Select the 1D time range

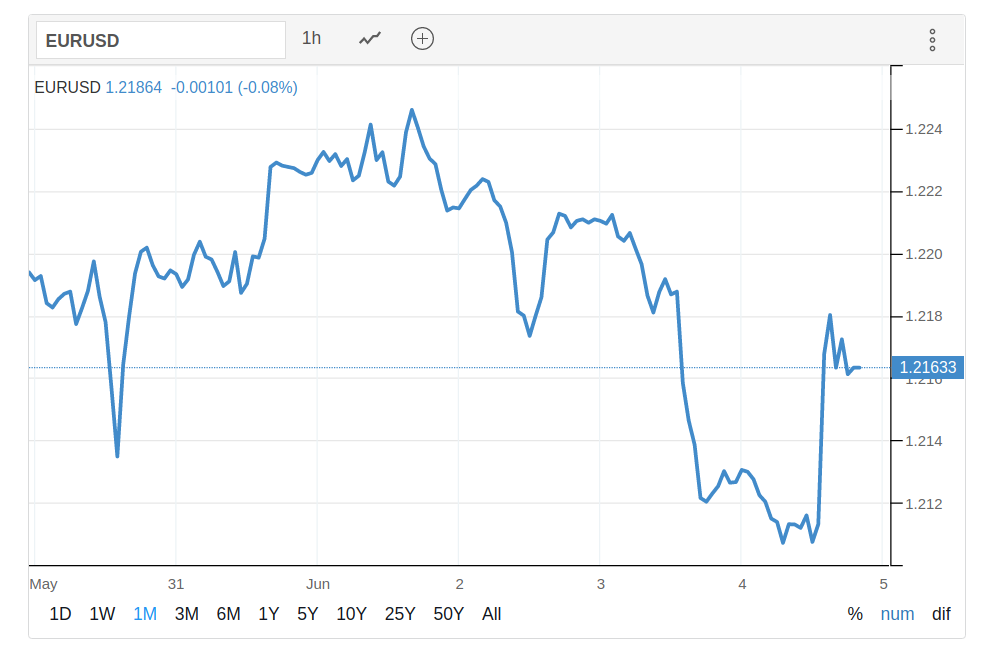tap(60, 614)
